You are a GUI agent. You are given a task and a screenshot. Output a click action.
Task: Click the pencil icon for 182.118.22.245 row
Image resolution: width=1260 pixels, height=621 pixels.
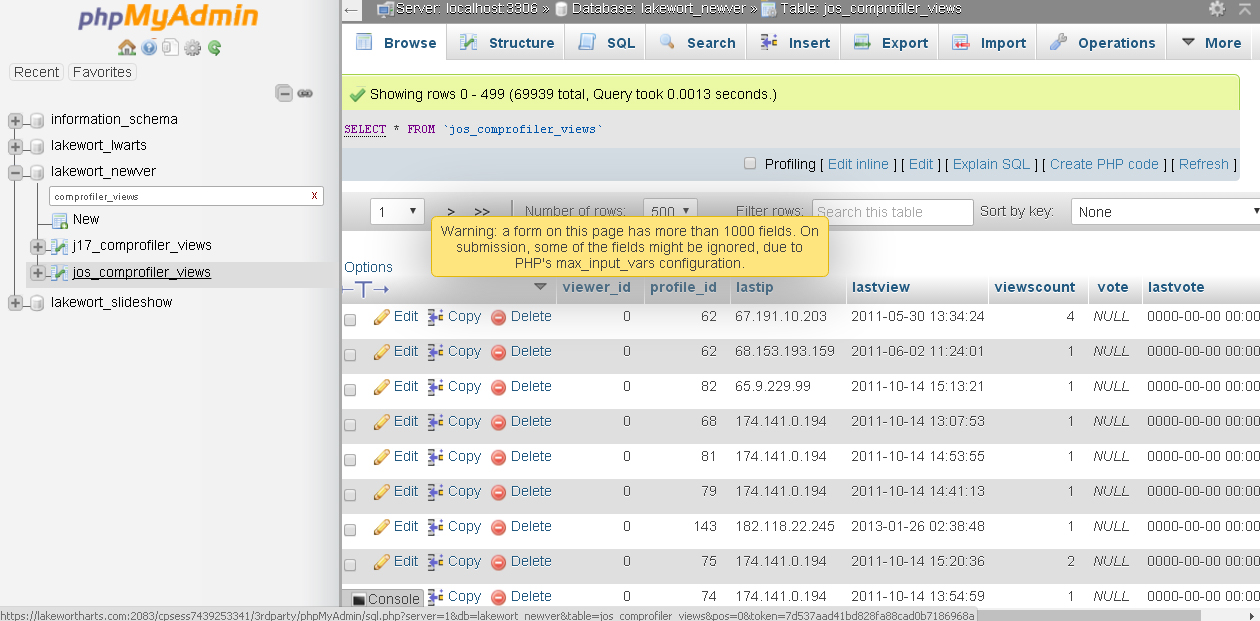[381, 527]
